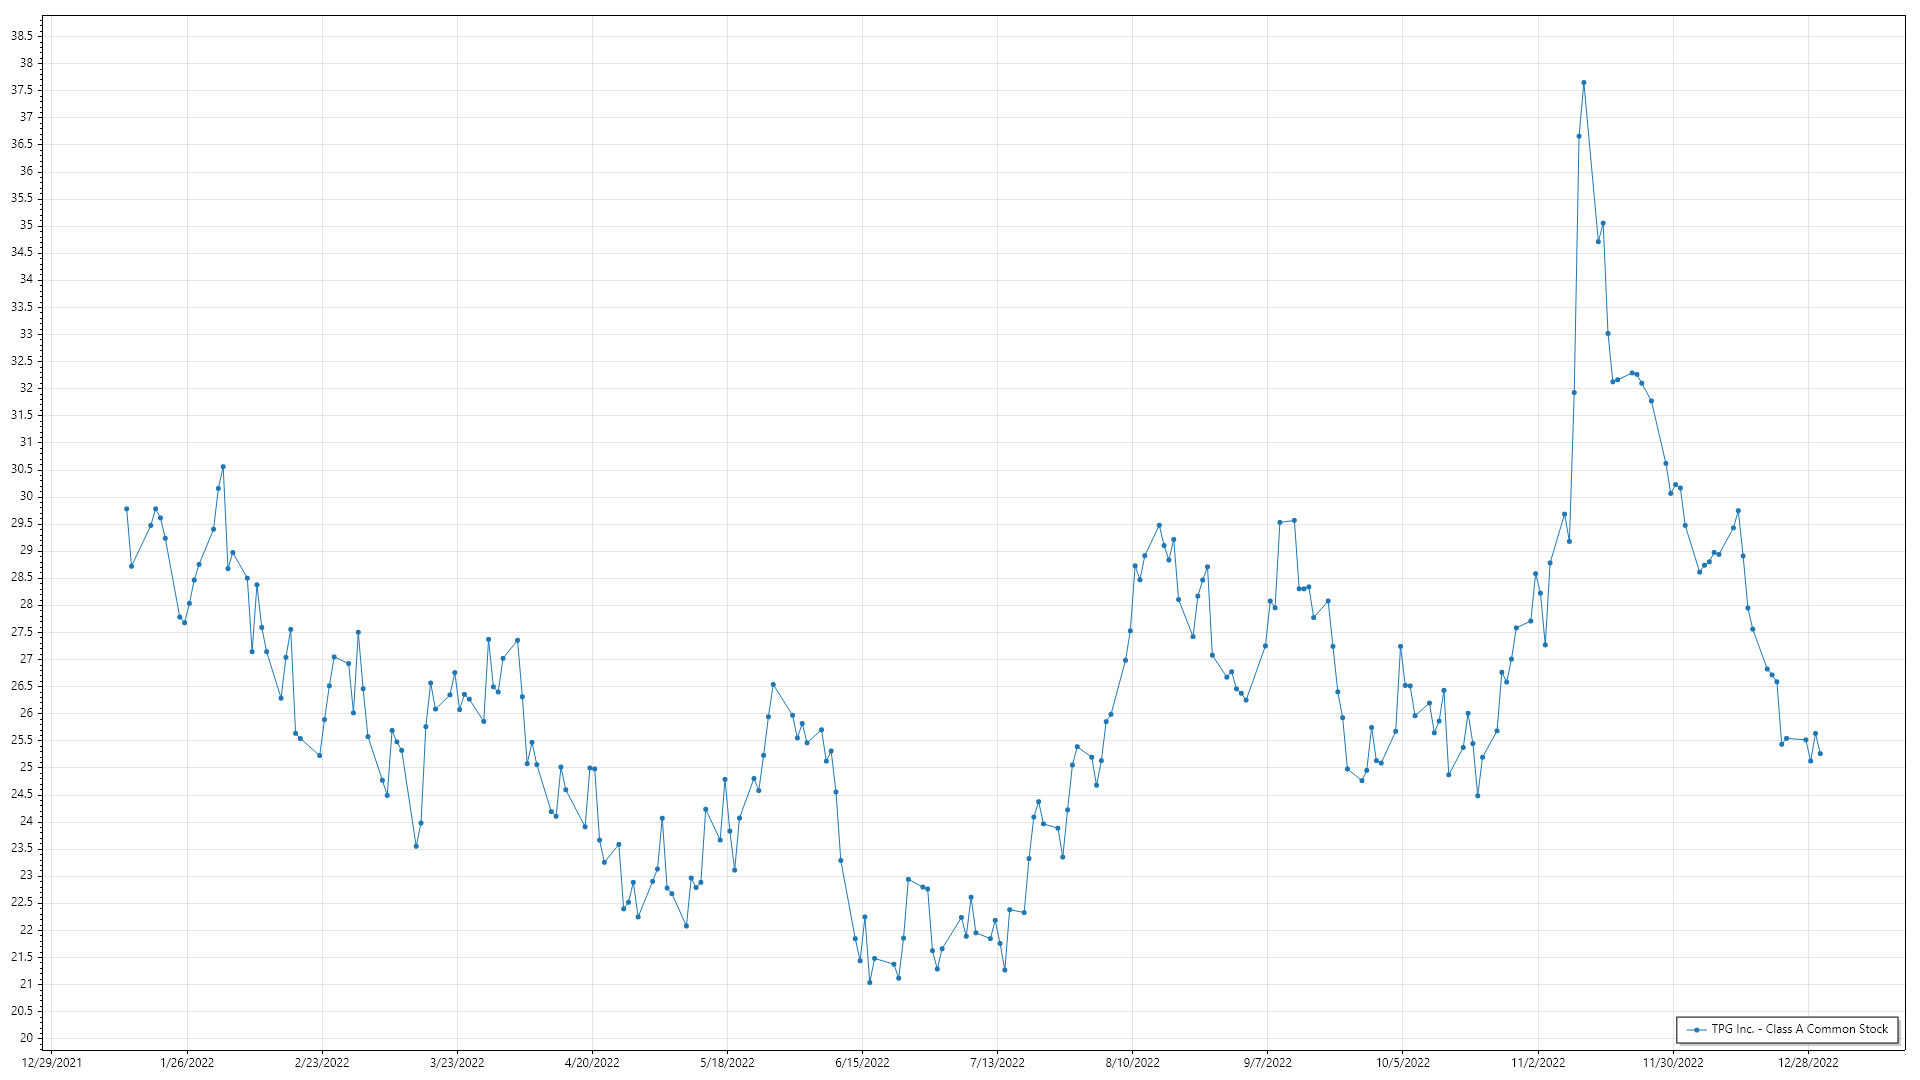Click the 35 y-axis value label

[x=26, y=225]
